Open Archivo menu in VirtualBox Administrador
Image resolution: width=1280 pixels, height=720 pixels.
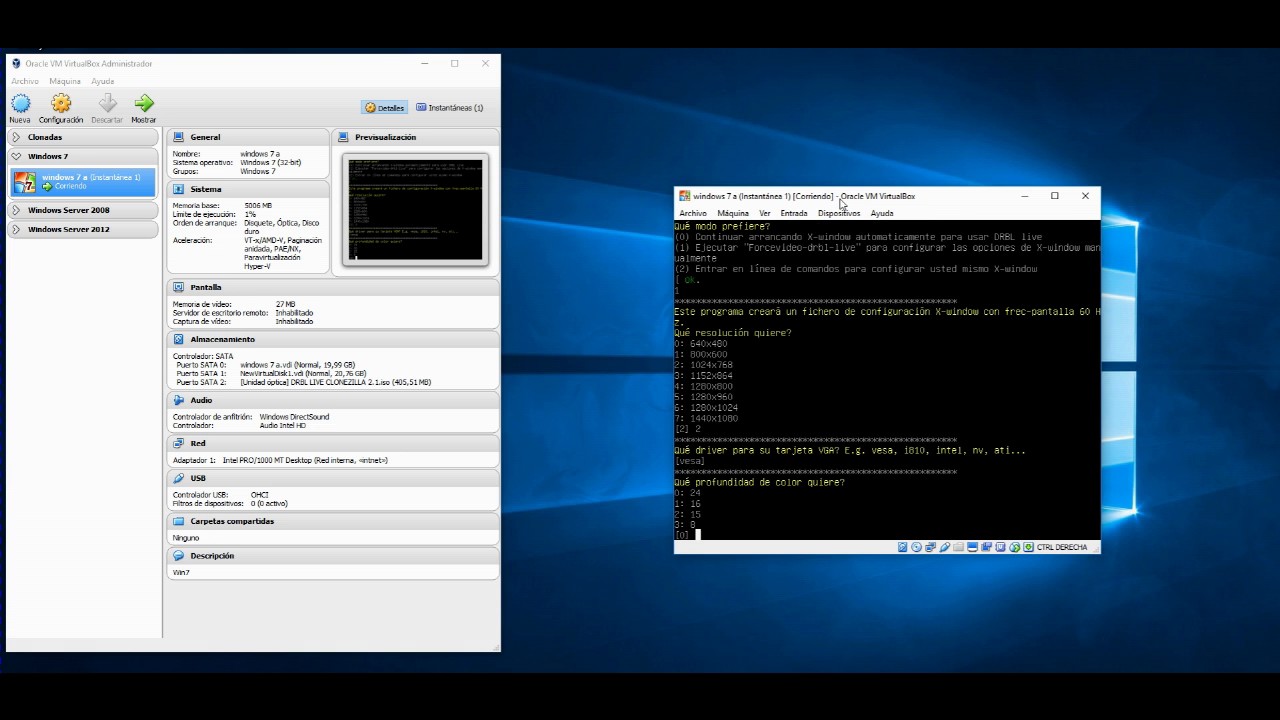[x=25, y=81]
